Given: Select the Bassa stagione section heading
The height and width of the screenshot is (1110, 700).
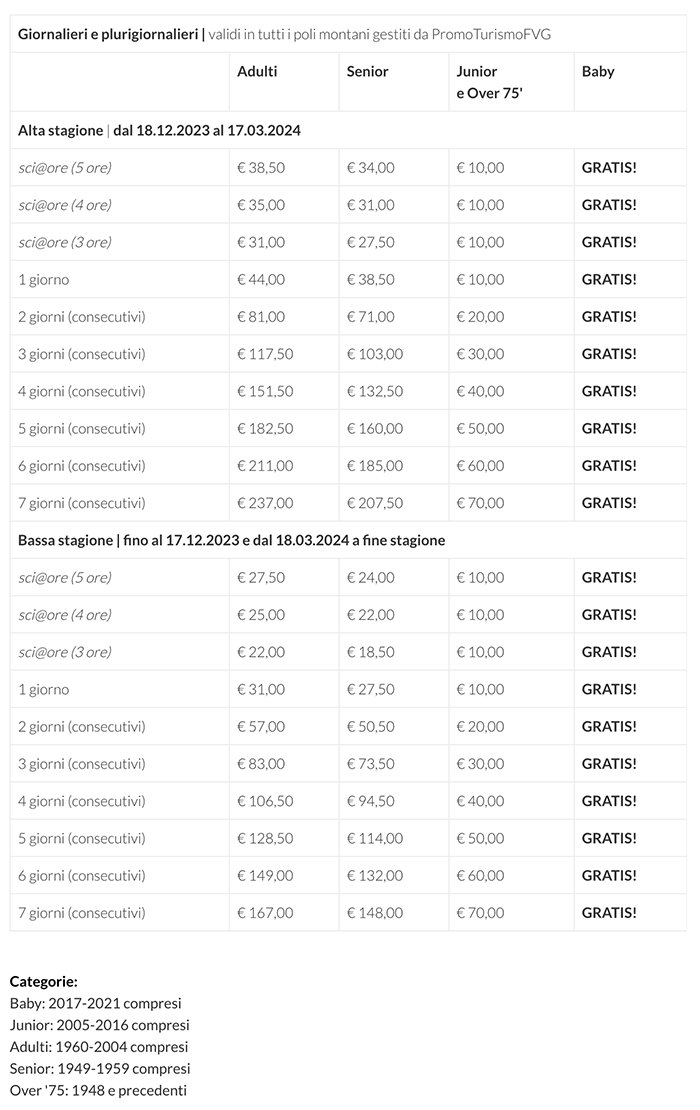Looking at the screenshot, I should click(231, 540).
